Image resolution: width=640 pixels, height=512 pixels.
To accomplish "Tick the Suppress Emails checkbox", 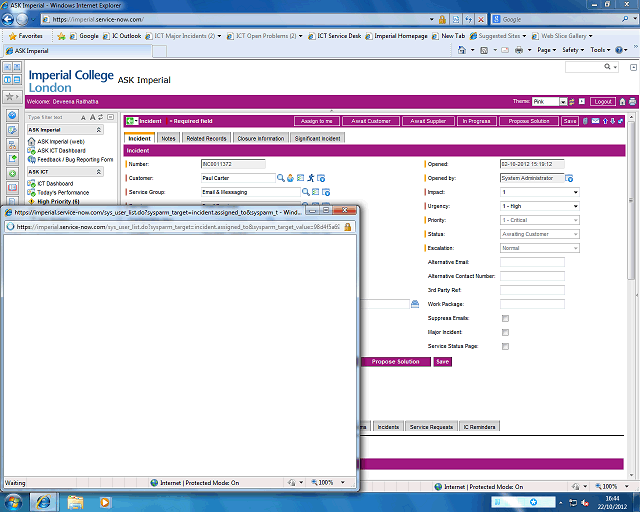I will pyautogui.click(x=505, y=318).
